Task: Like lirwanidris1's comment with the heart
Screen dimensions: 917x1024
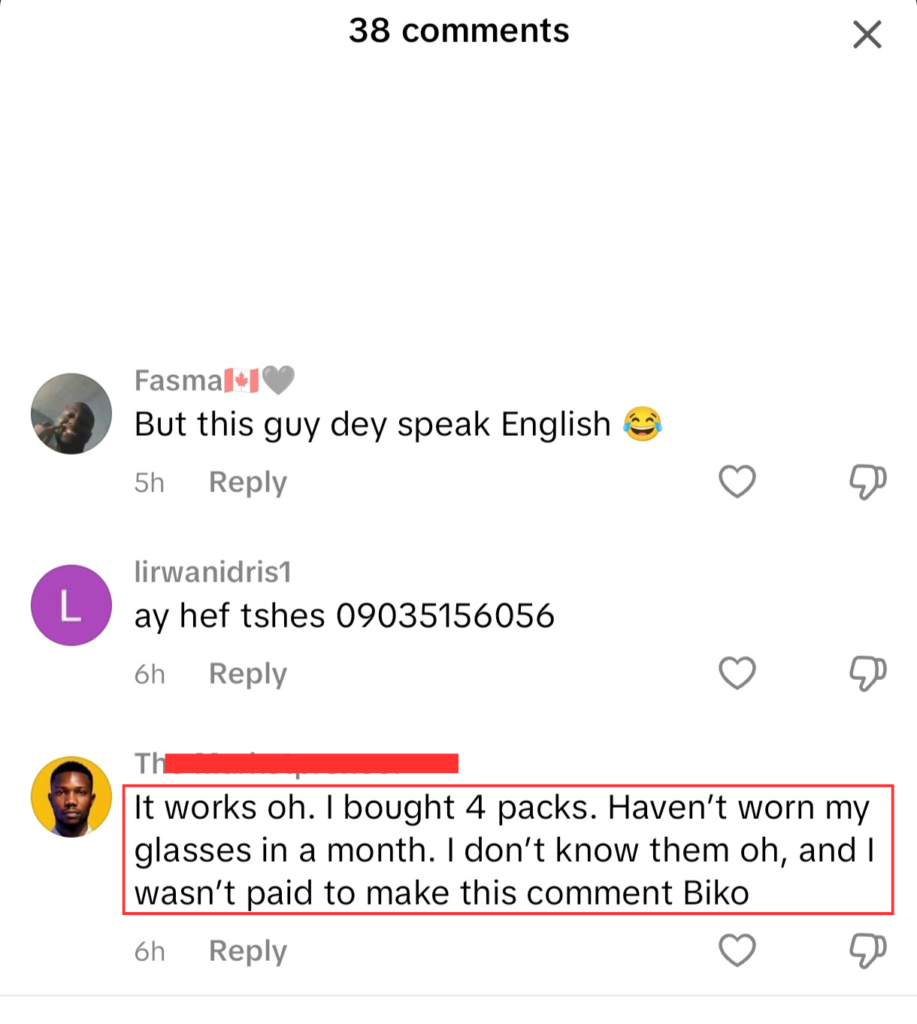Action: 737,673
